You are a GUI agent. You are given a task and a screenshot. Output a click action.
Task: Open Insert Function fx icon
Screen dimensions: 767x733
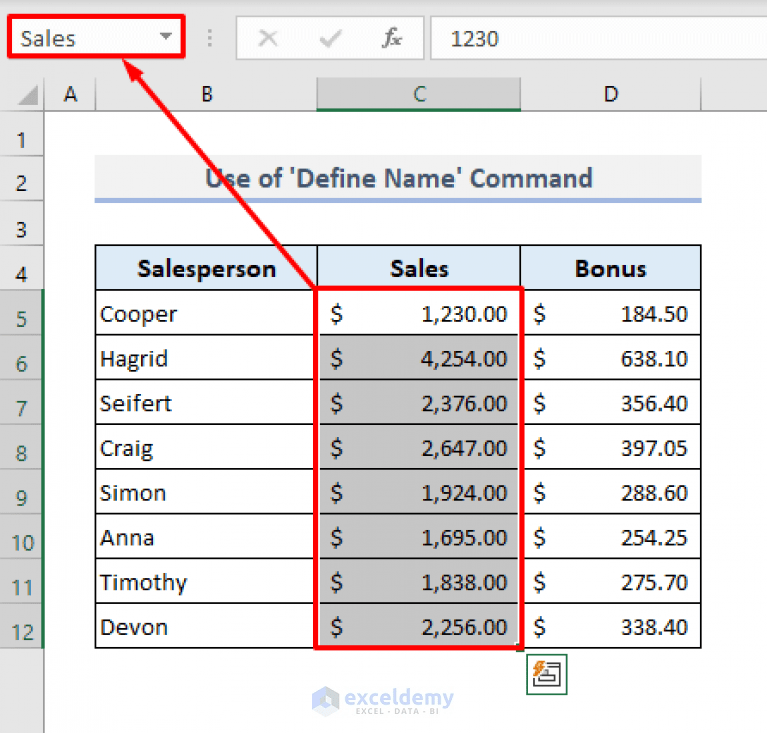point(392,38)
